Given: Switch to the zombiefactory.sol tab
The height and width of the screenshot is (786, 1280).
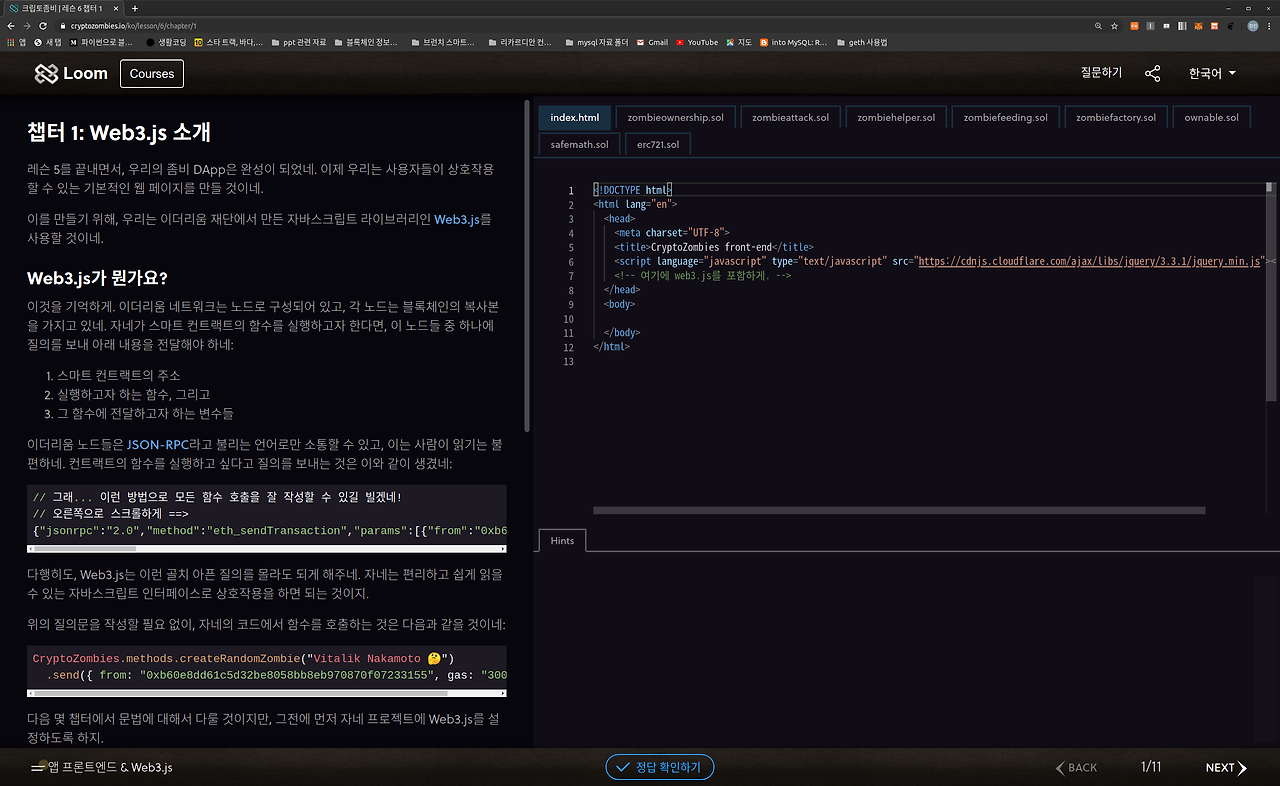Looking at the screenshot, I should tap(1116, 117).
